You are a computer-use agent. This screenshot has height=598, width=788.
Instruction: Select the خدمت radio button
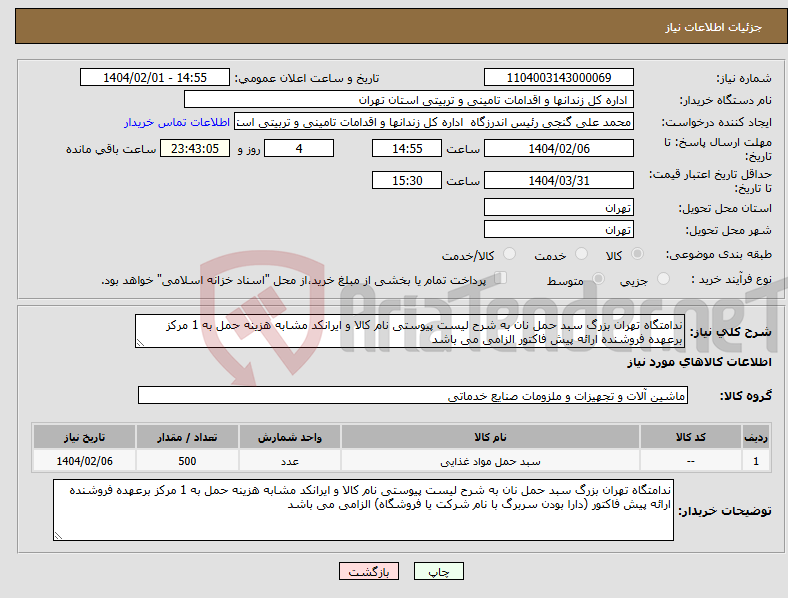tap(581, 254)
